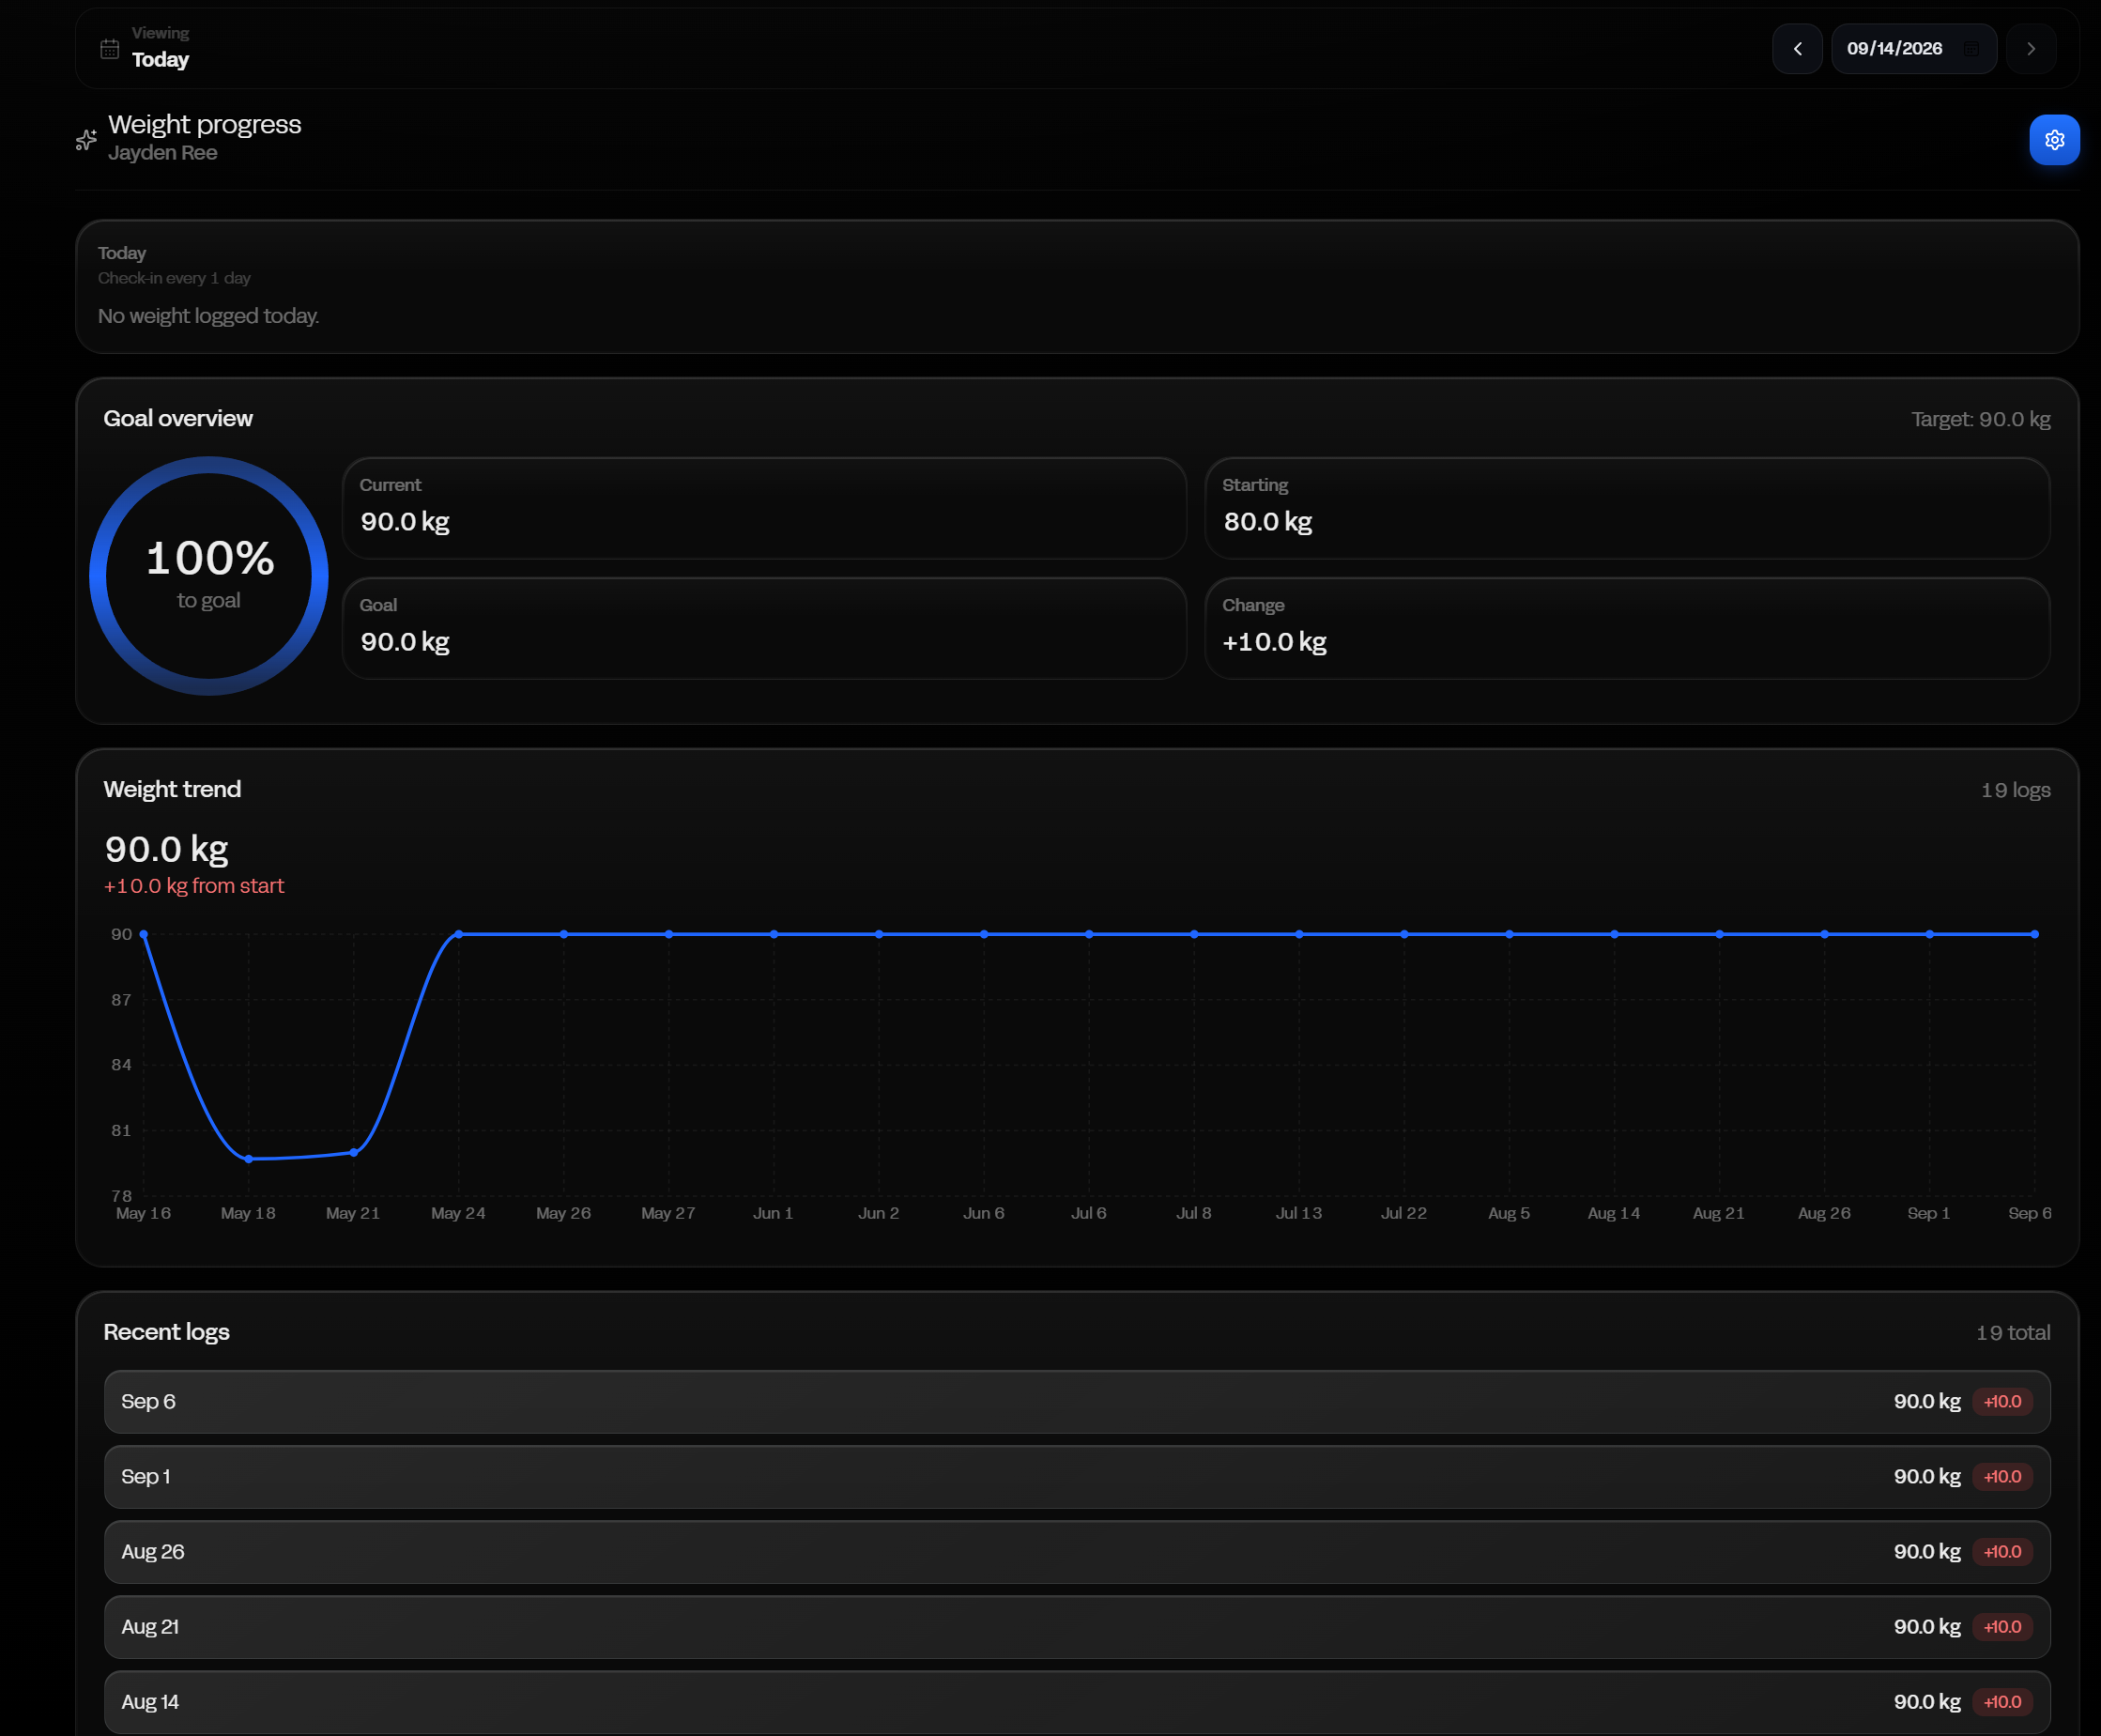Click 'Viewing Today' label
Screen dimensions: 2101x1736
pyautogui.click(x=160, y=48)
